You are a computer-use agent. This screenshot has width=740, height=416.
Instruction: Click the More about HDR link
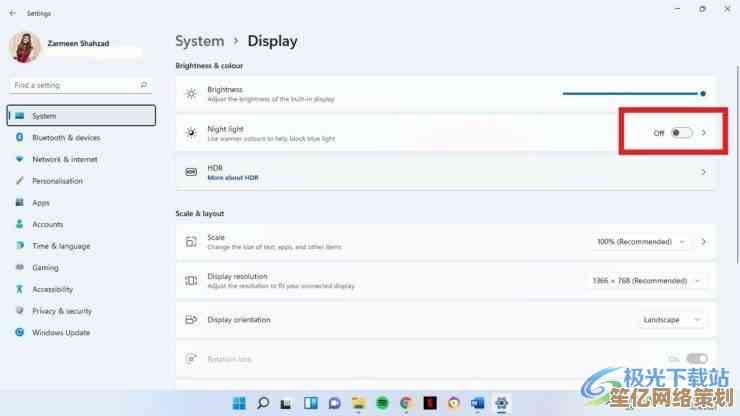click(x=232, y=177)
